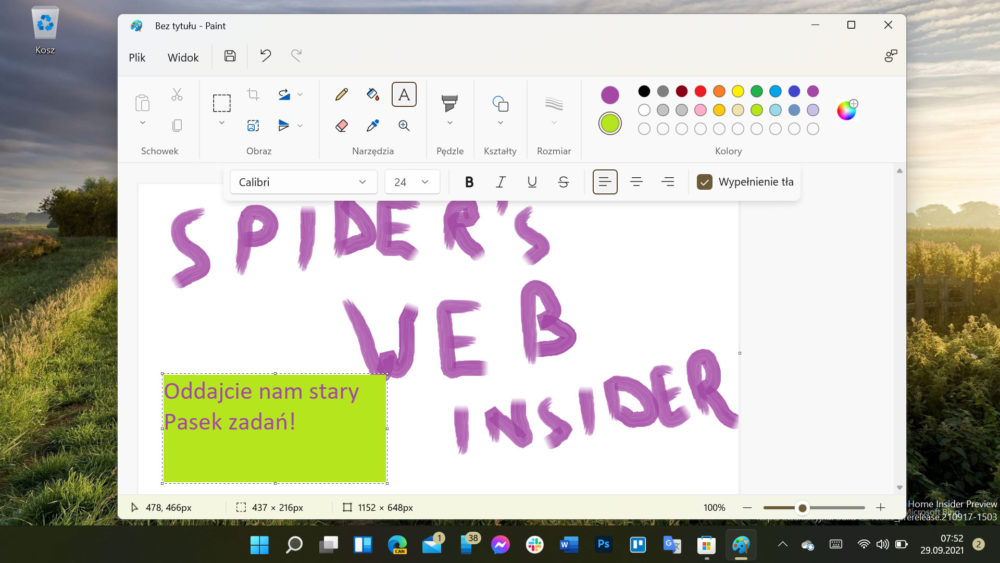The width and height of the screenshot is (1000, 563).
Task: Click the Brushes (Pędzle) icon
Action: [x=450, y=102]
